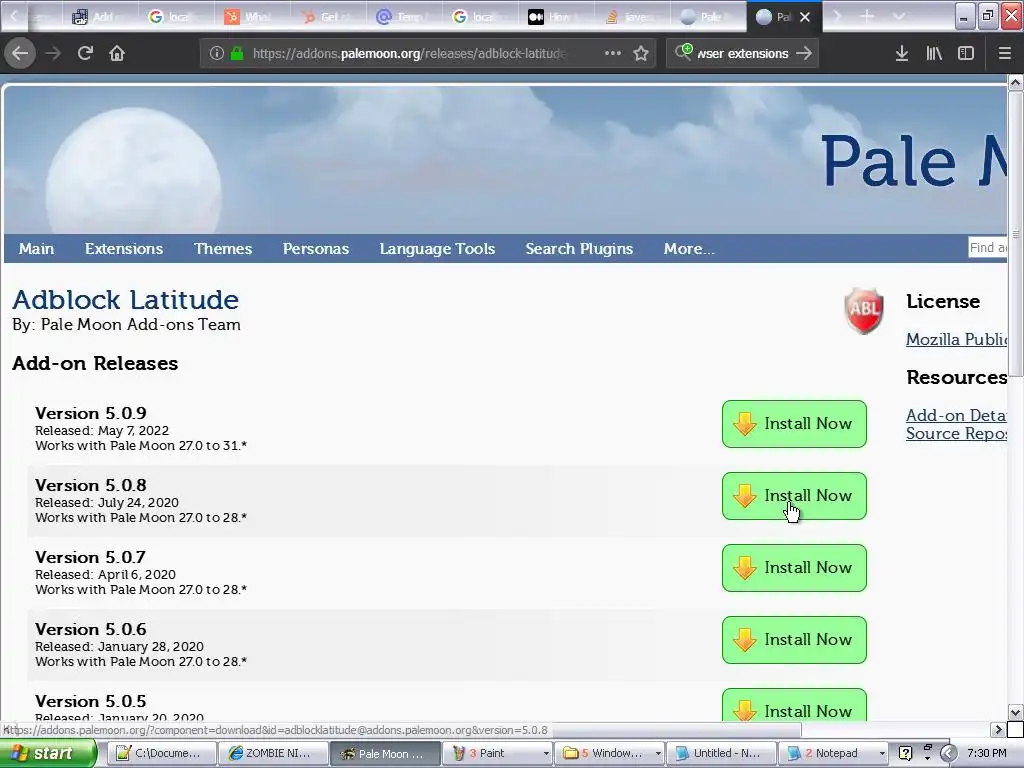
Task: Click the Adblock Latitude title heading
Action: (125, 300)
